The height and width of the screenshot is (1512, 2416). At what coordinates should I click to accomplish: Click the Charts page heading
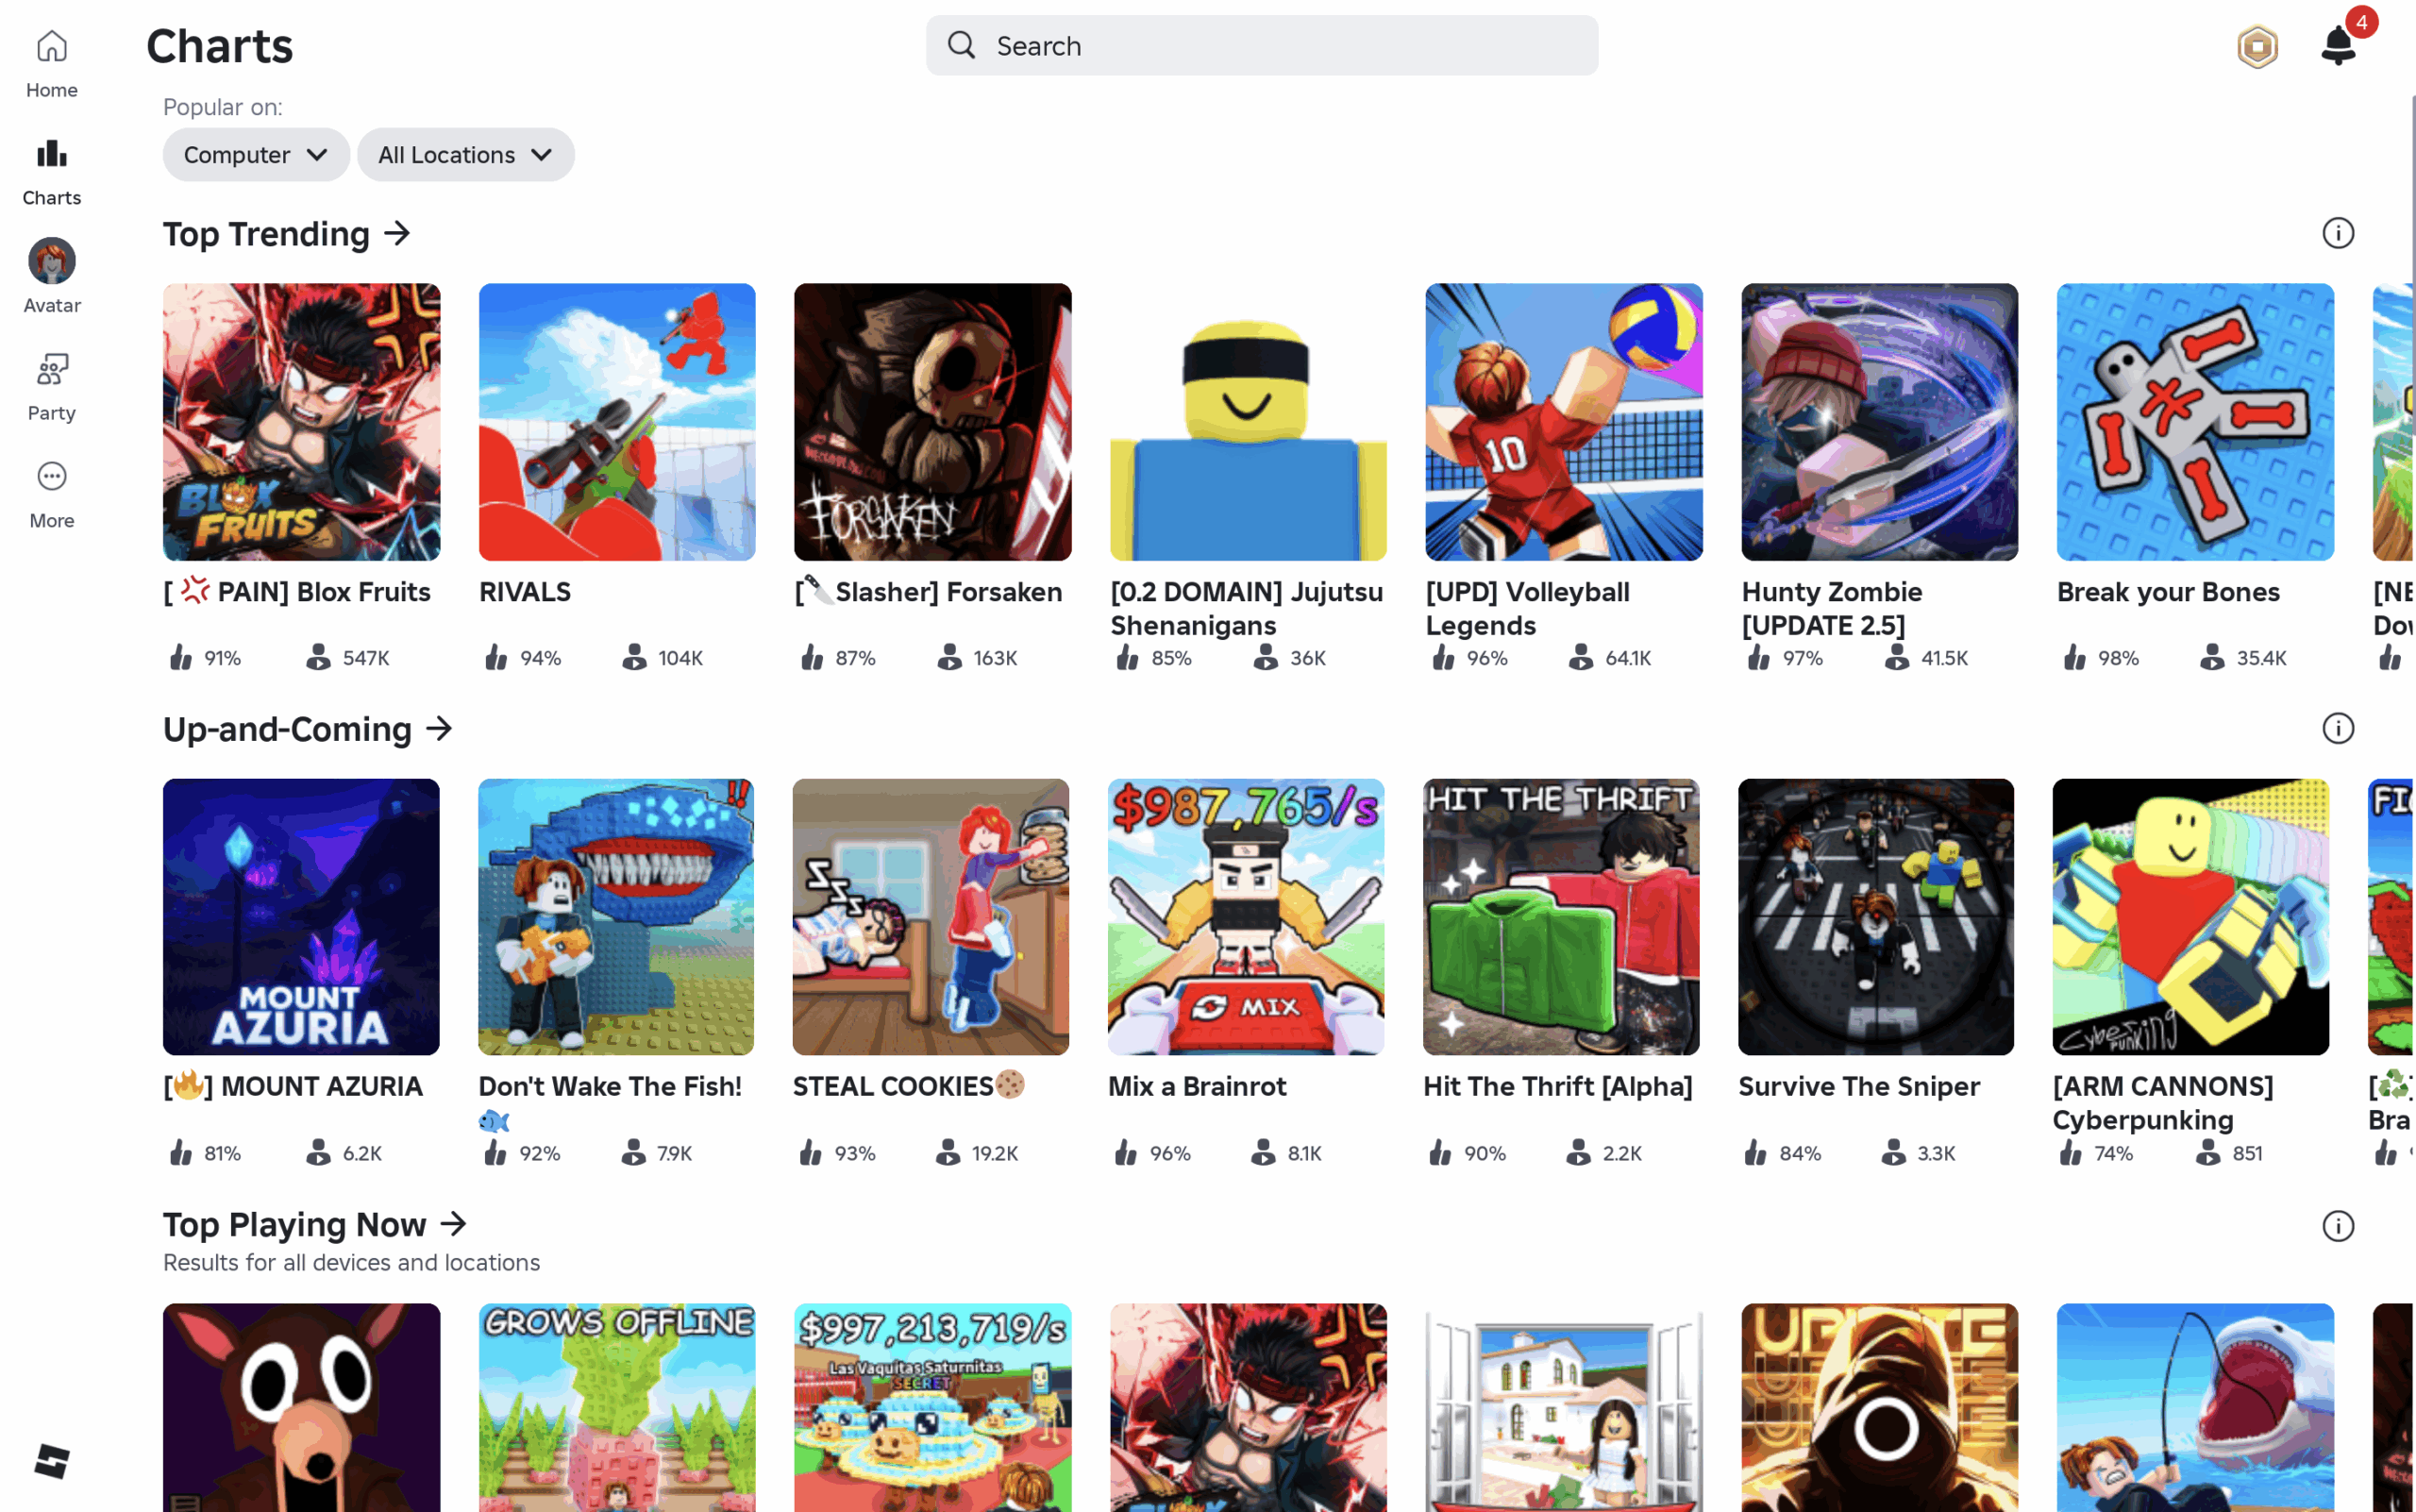tap(220, 46)
